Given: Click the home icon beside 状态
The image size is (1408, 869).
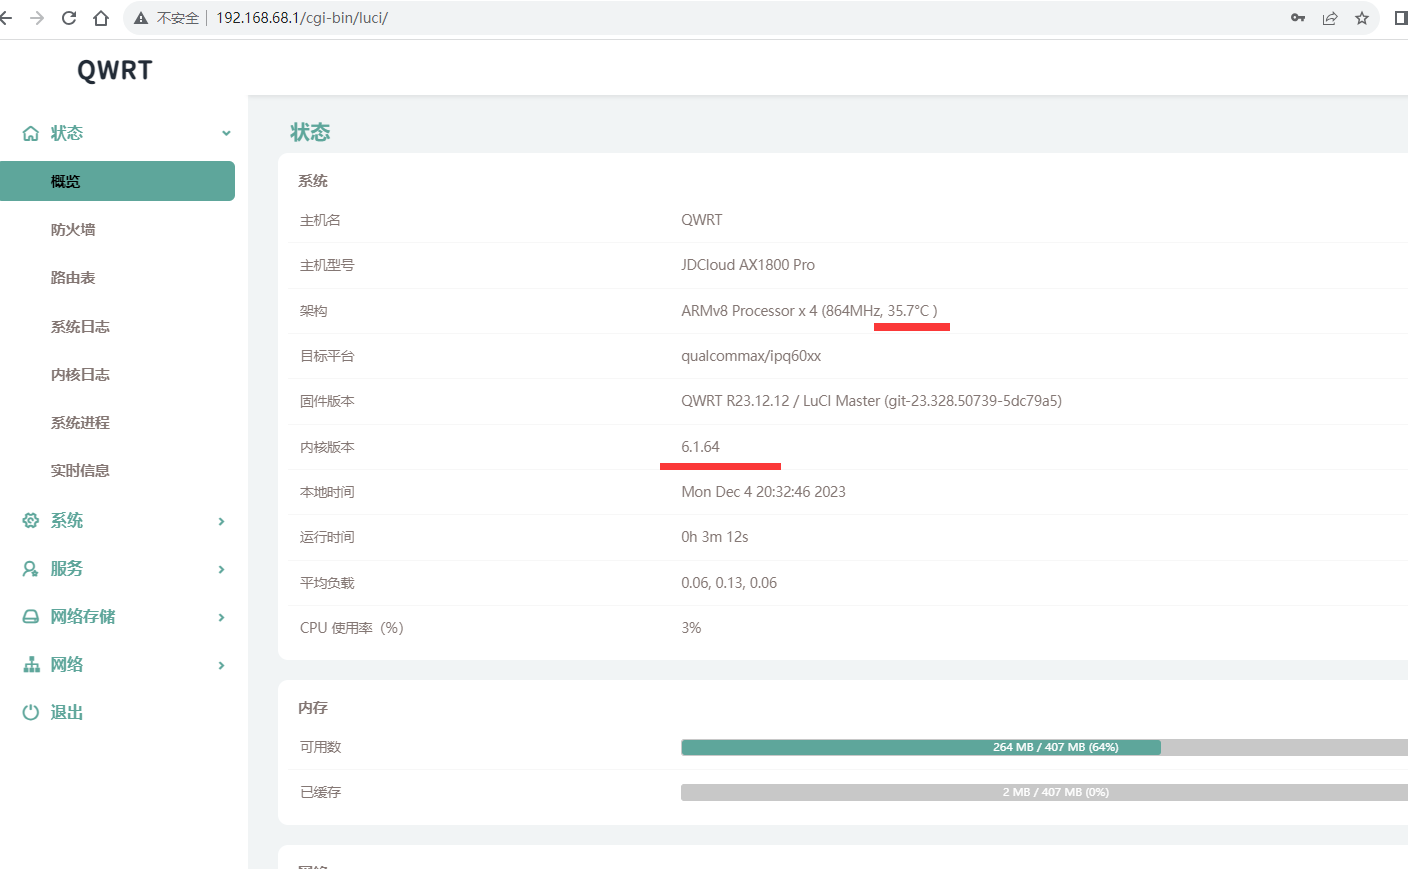Looking at the screenshot, I should point(31,133).
